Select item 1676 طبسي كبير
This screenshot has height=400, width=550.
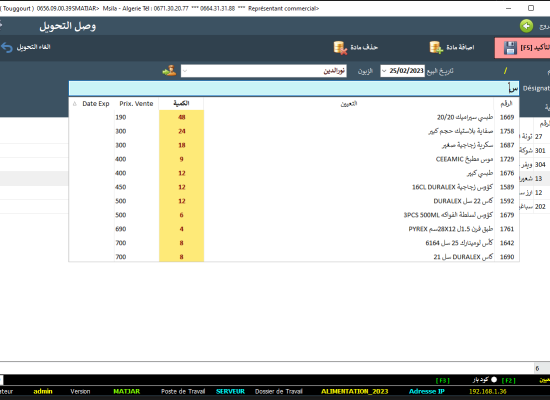point(294,173)
